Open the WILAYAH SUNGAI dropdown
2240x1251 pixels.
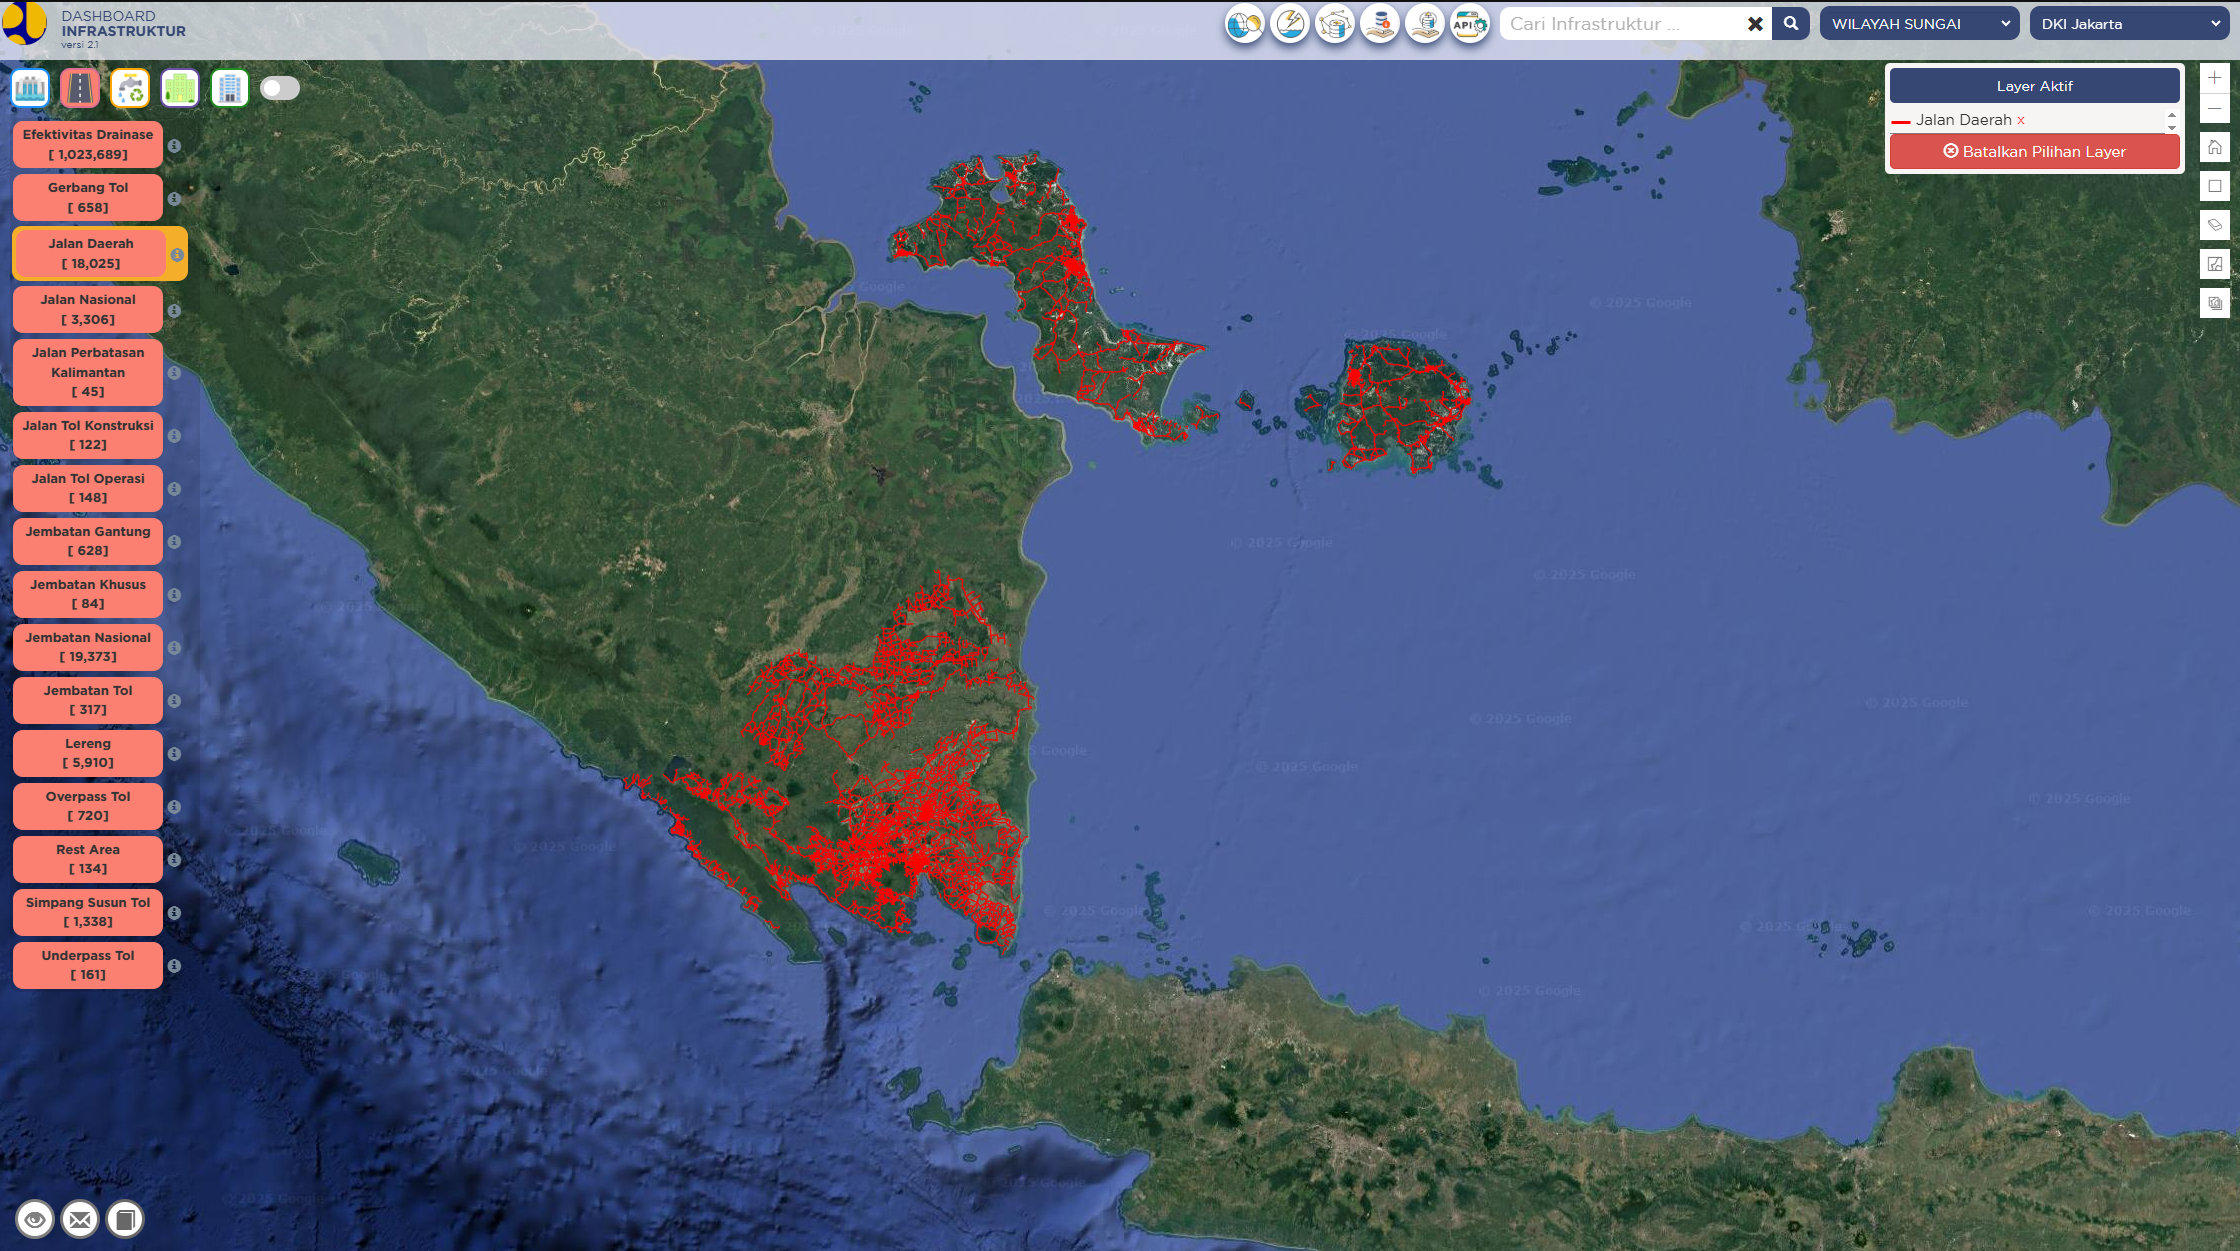tap(1919, 24)
